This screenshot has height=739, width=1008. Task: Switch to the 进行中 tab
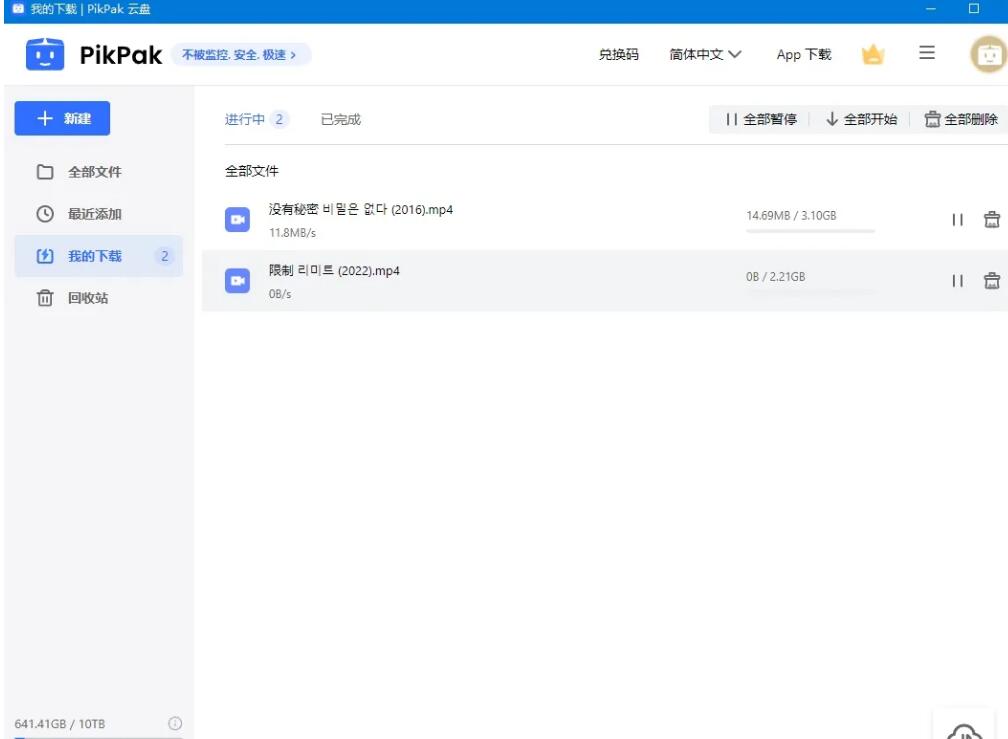(x=256, y=120)
